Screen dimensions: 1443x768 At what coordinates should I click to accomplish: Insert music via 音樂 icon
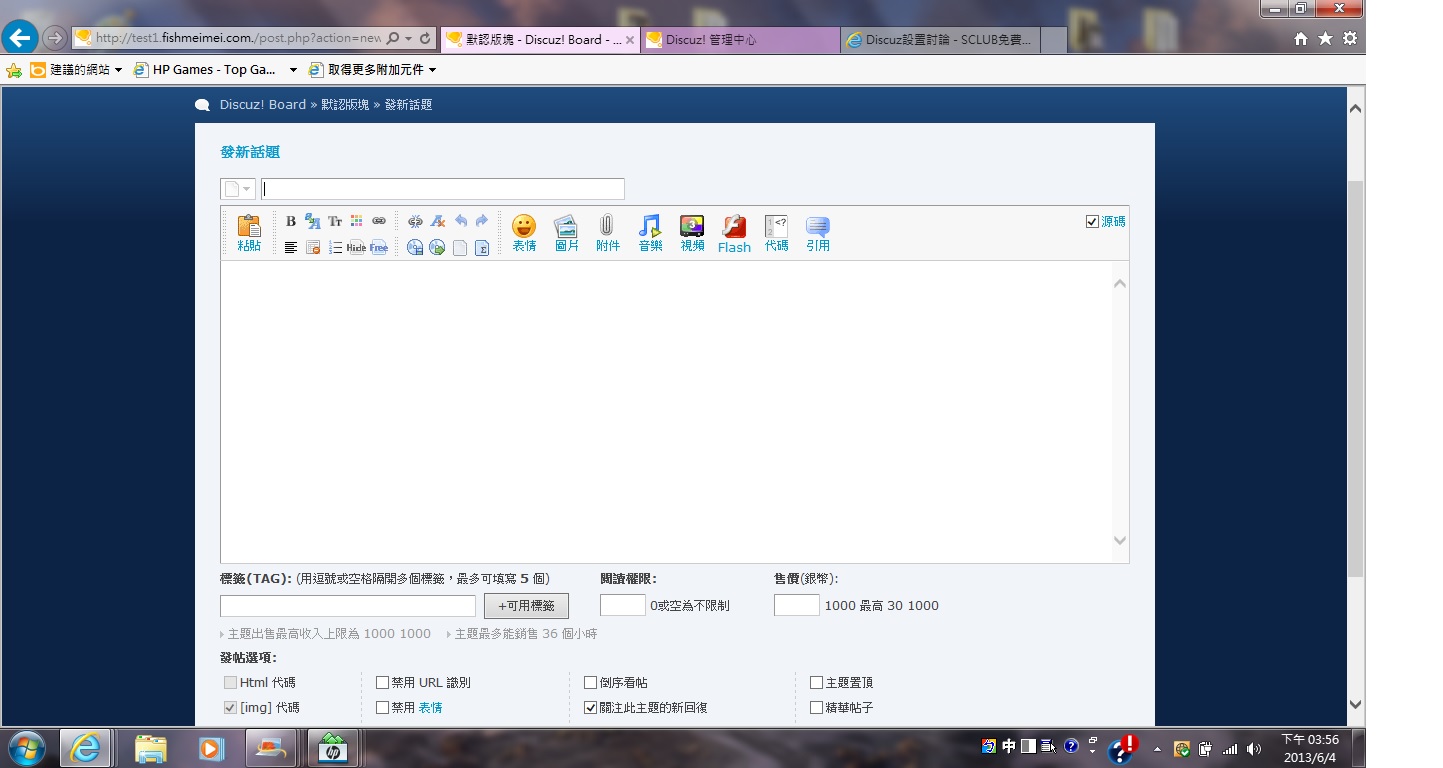pyautogui.click(x=650, y=233)
